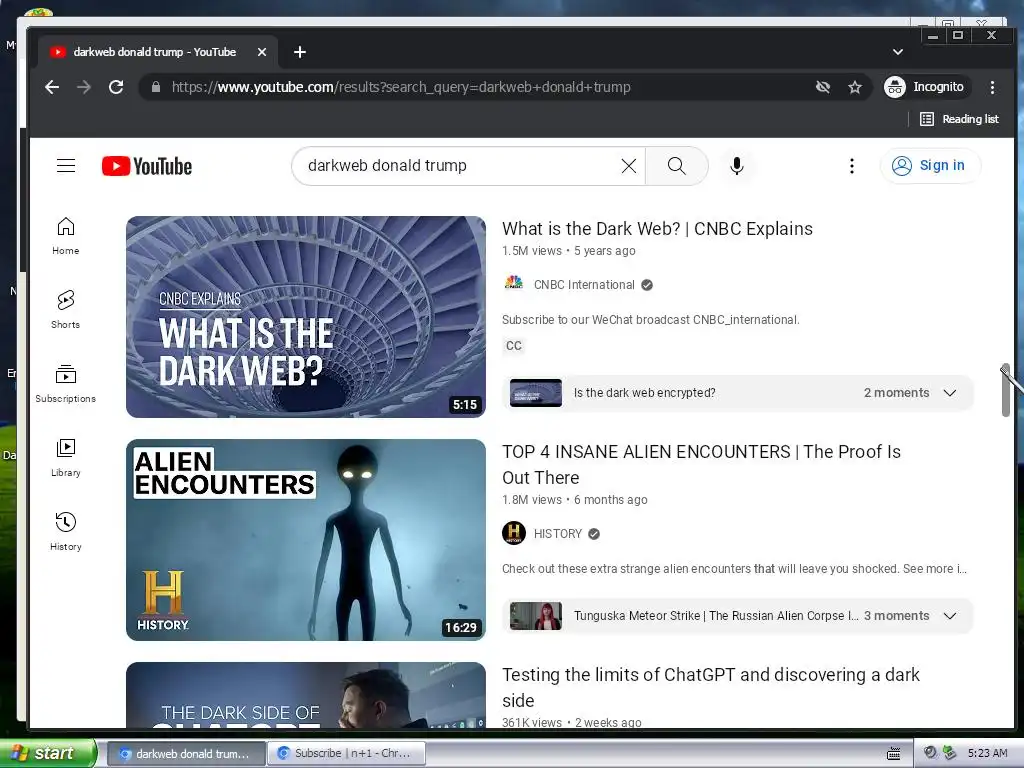The image size is (1024, 768).
Task: Open the Windows start button
Action: tap(47, 753)
